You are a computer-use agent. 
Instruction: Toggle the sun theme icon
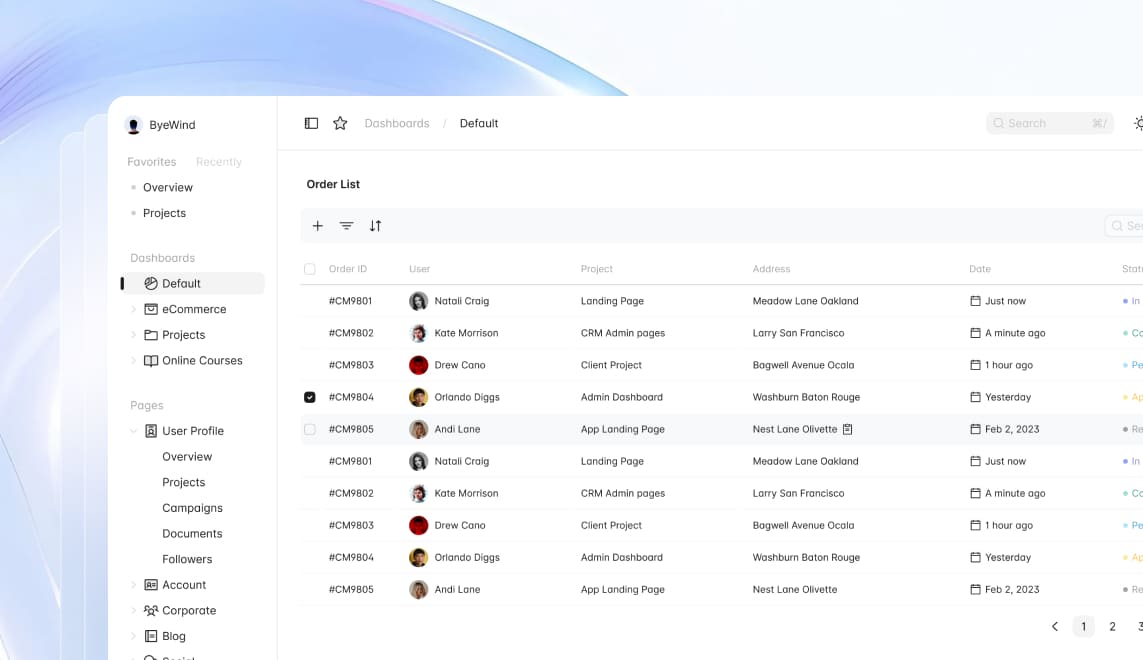[1138, 124]
